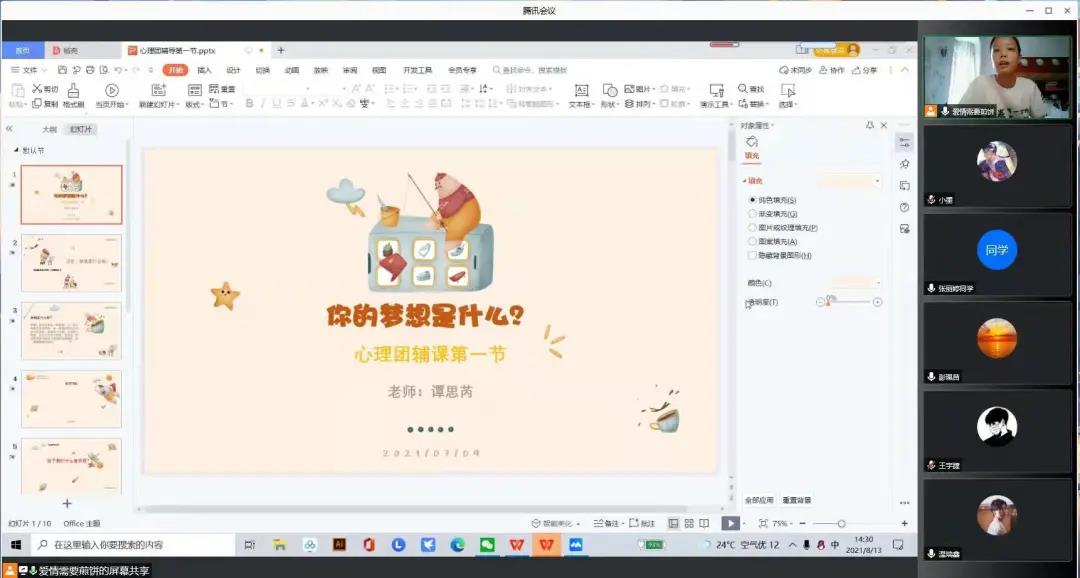The width and height of the screenshot is (1080, 578).
Task: Click the Replace (替换) icon
Action: point(742,103)
